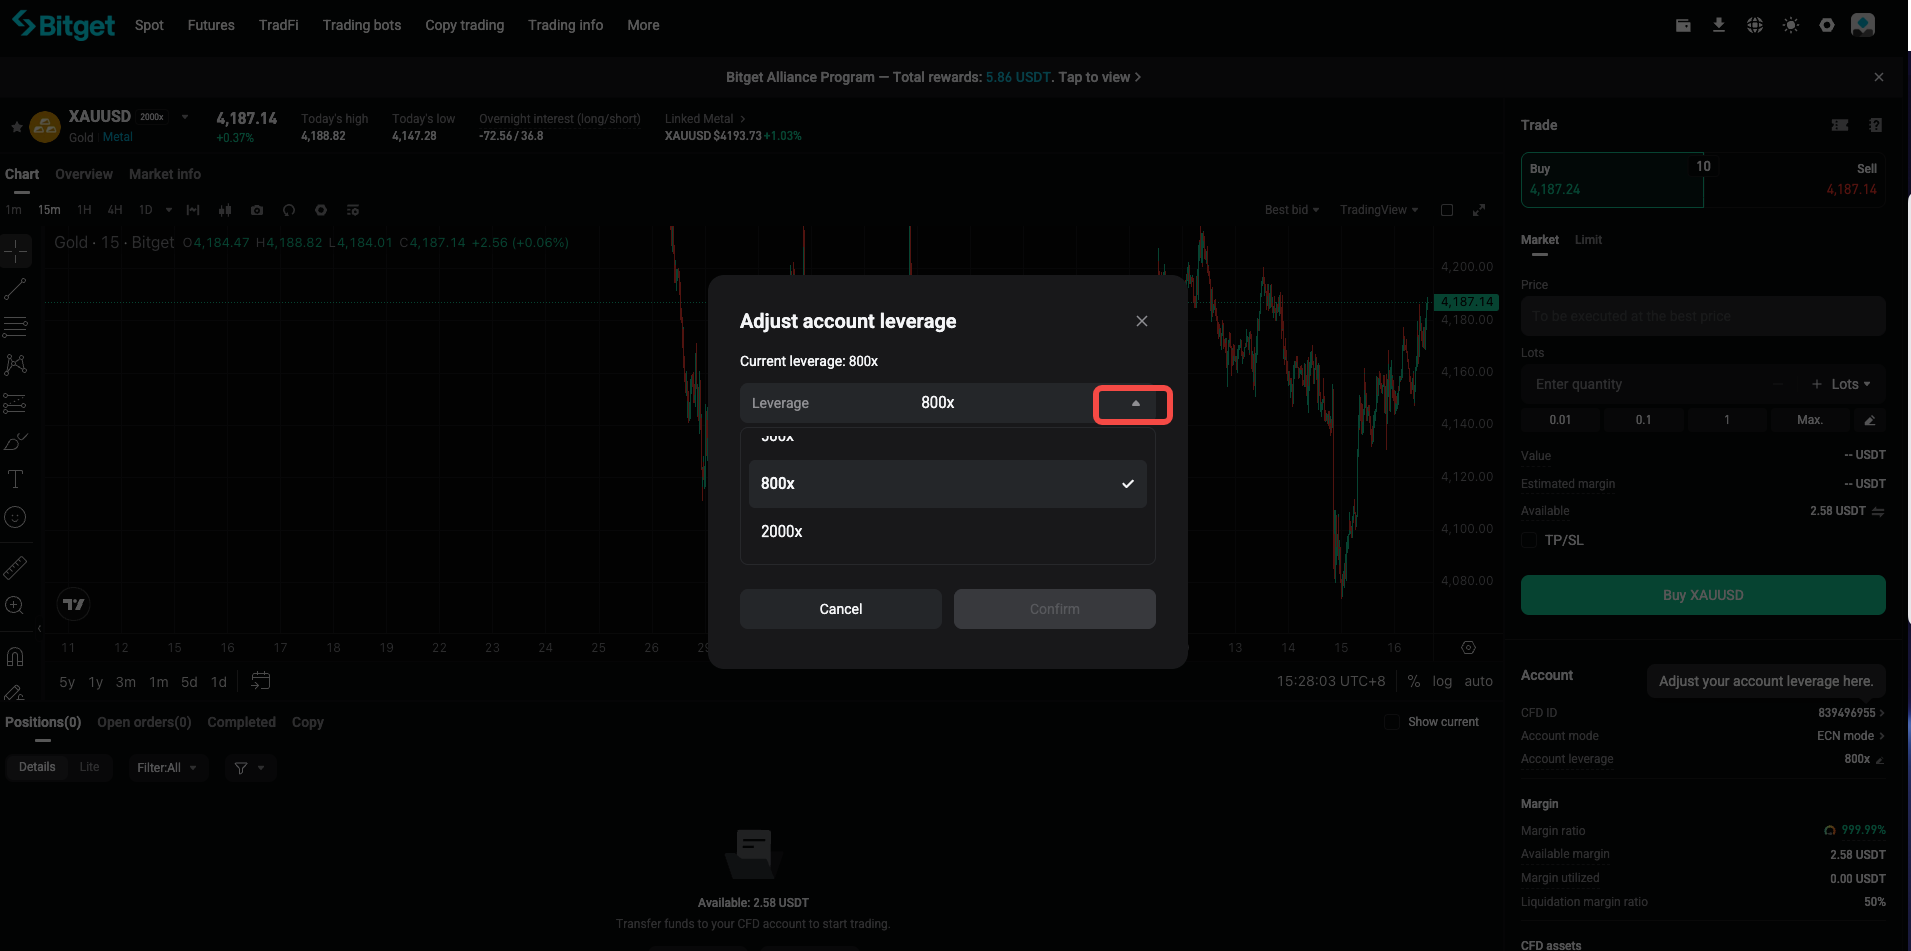The image size is (1911, 951).
Task: Click the chart reset/refresh icon
Action: (x=289, y=210)
